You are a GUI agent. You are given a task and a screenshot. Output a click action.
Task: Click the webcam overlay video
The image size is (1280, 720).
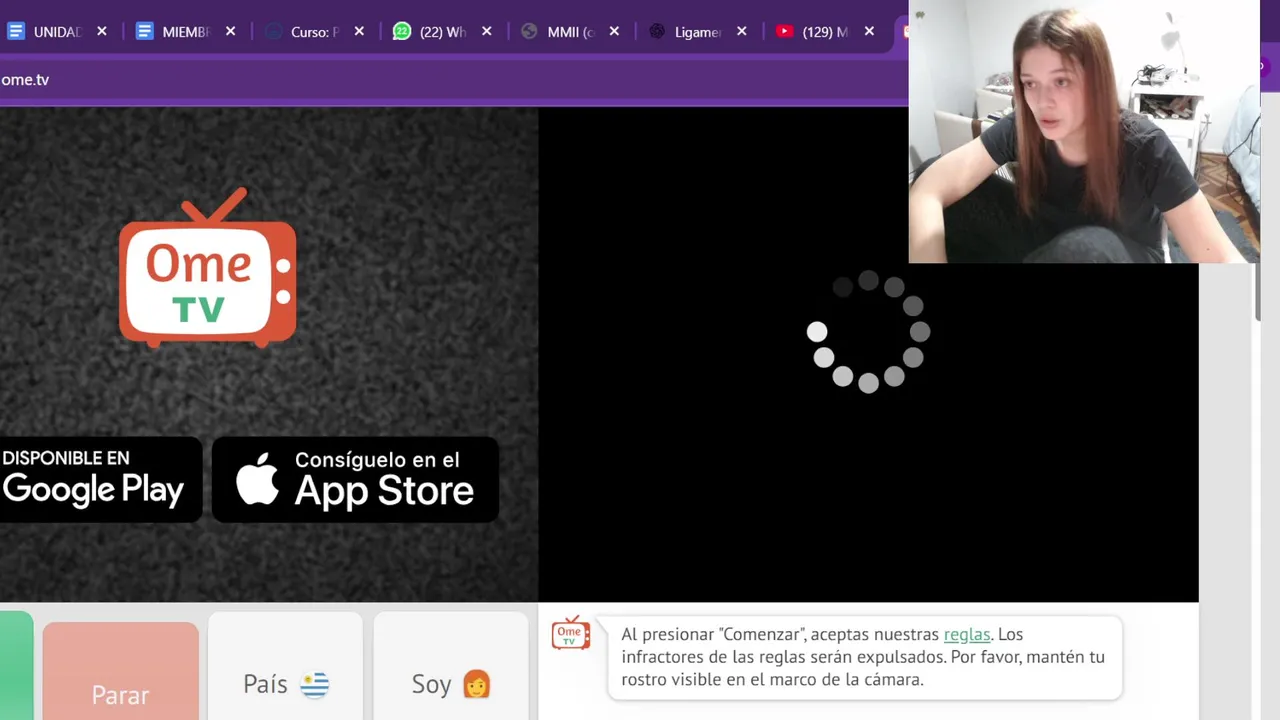pyautogui.click(x=1084, y=131)
